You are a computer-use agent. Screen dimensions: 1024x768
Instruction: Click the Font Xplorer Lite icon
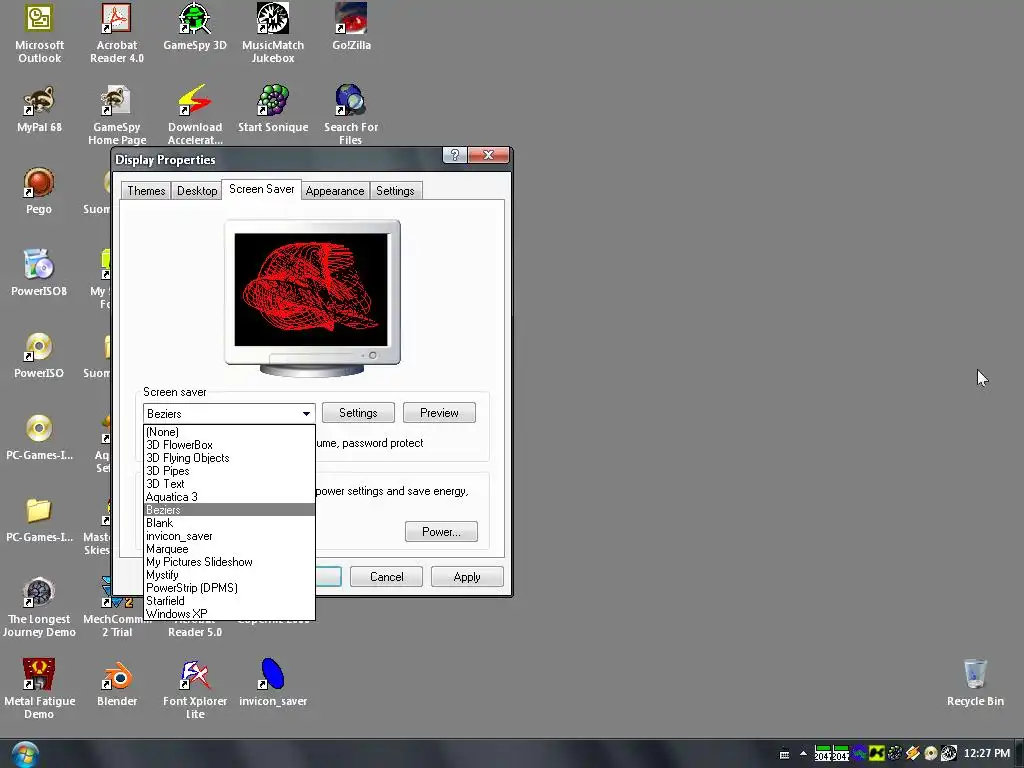(195, 690)
